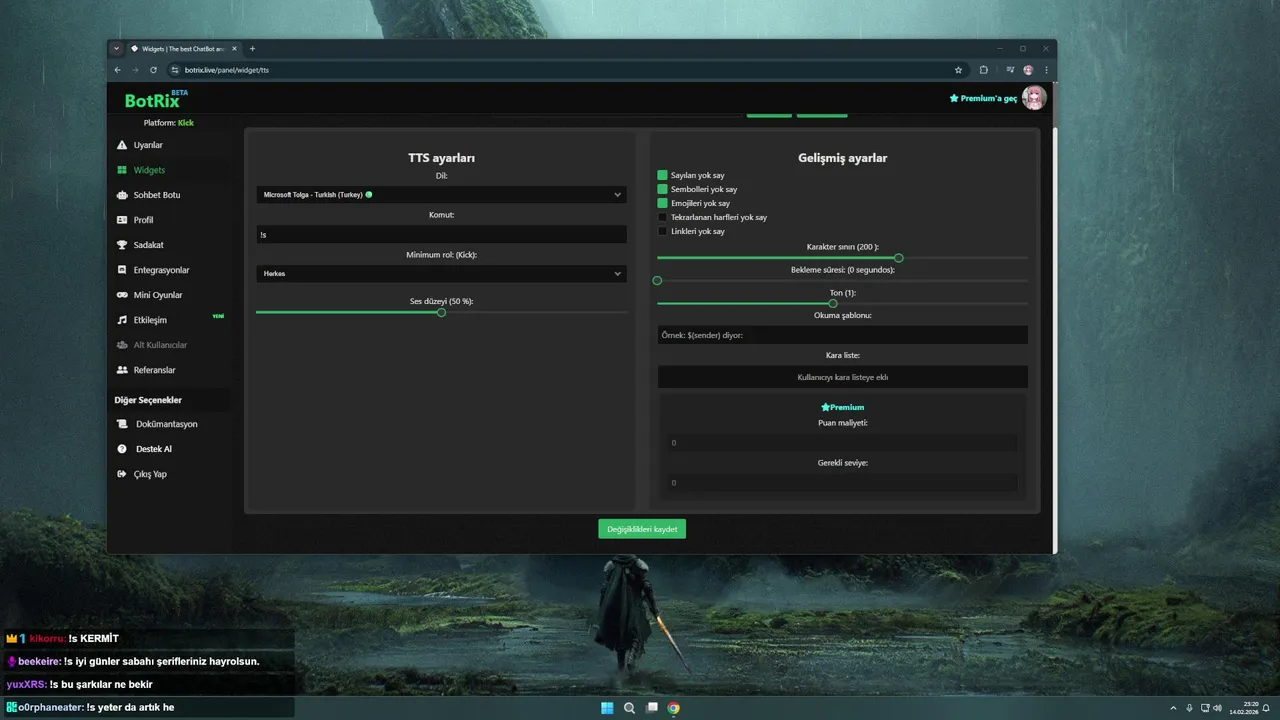
Task: Select the Widgets browser tab
Action: [x=183, y=48]
